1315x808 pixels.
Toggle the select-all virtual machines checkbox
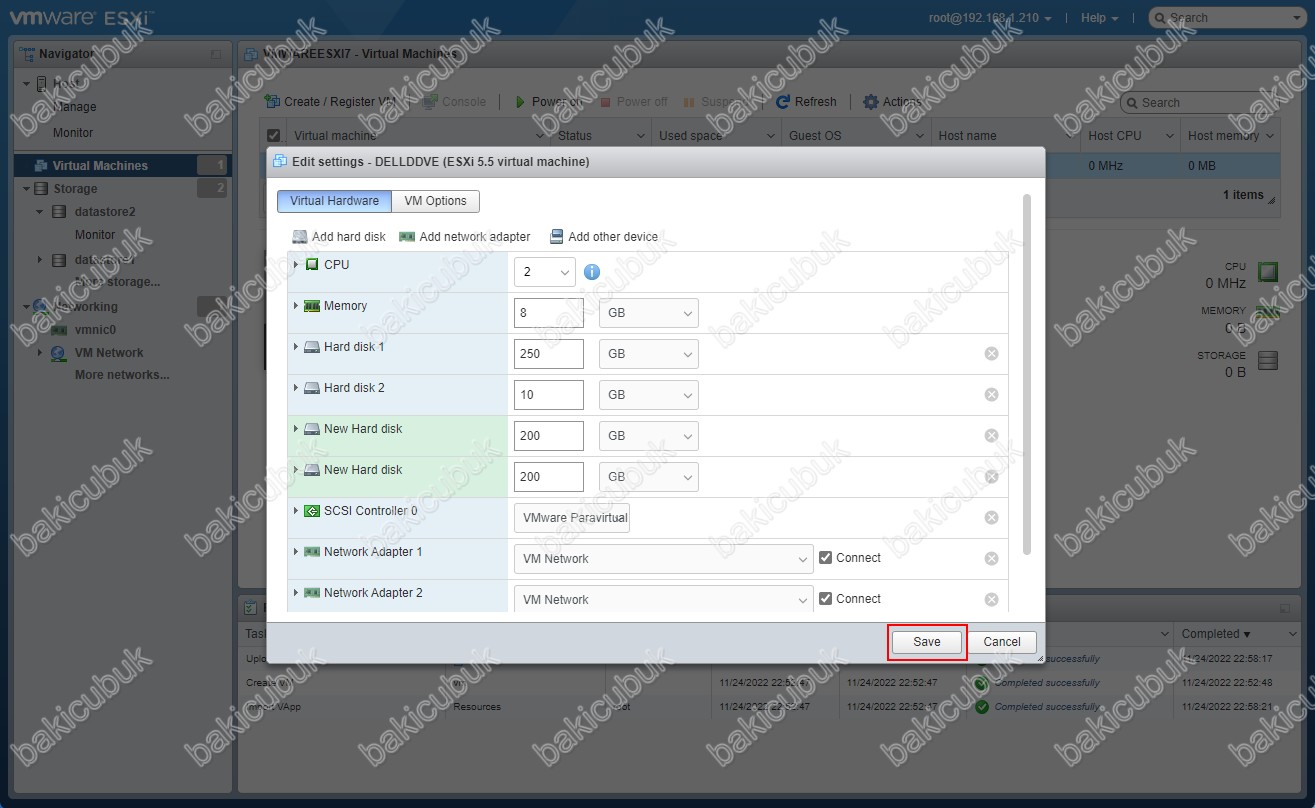pos(273,136)
